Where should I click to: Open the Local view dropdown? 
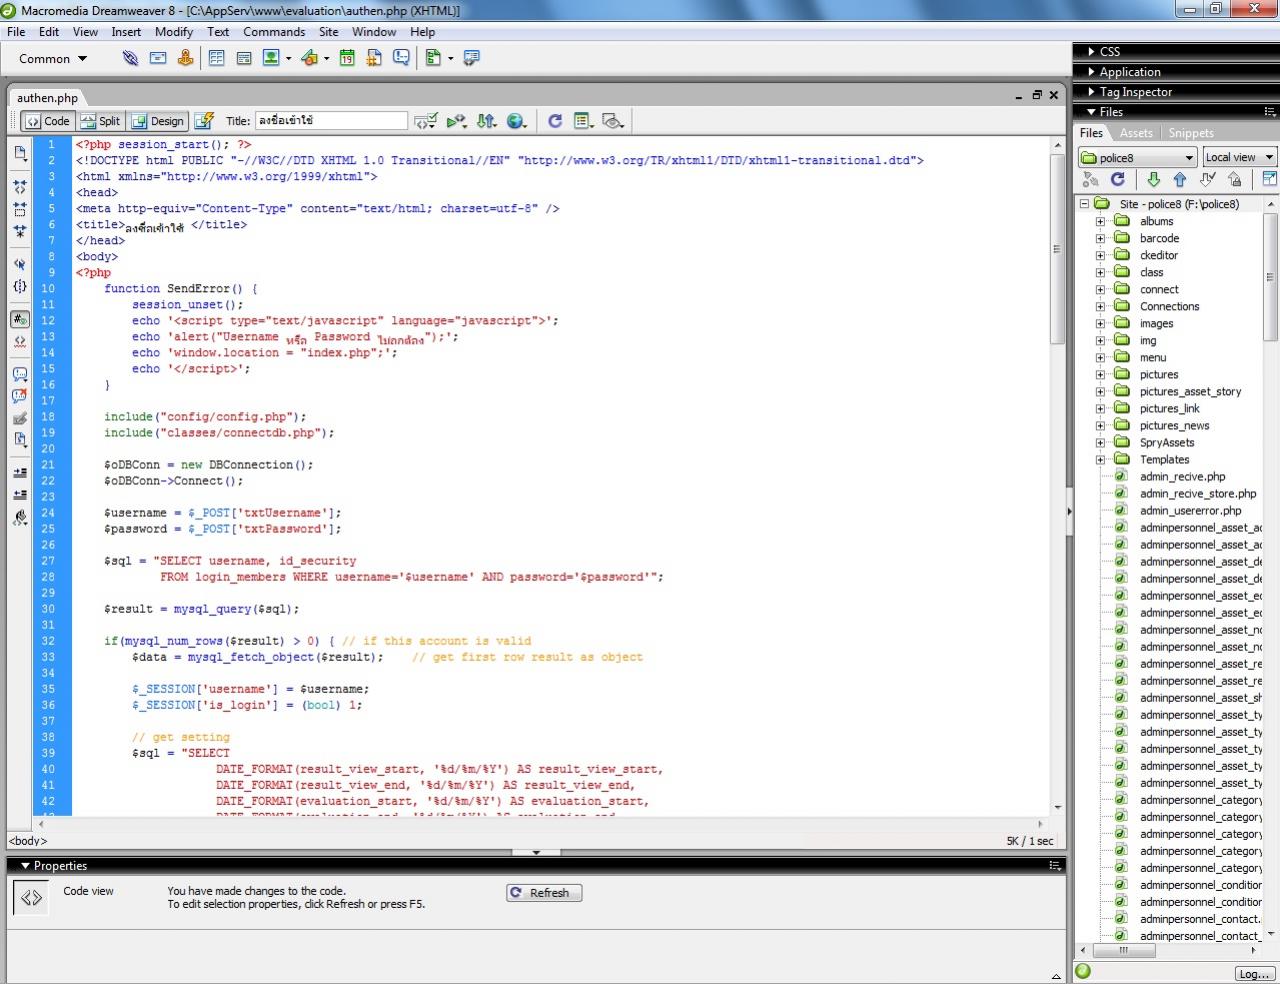coord(1239,157)
